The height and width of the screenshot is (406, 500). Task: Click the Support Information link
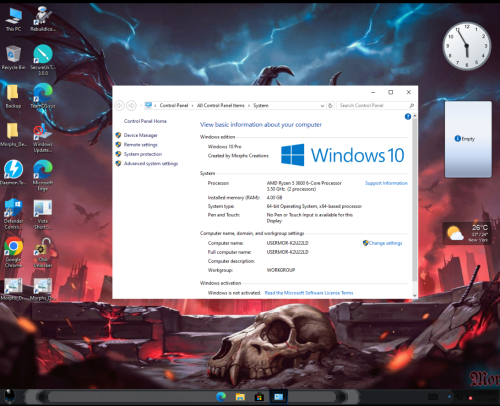click(386, 183)
